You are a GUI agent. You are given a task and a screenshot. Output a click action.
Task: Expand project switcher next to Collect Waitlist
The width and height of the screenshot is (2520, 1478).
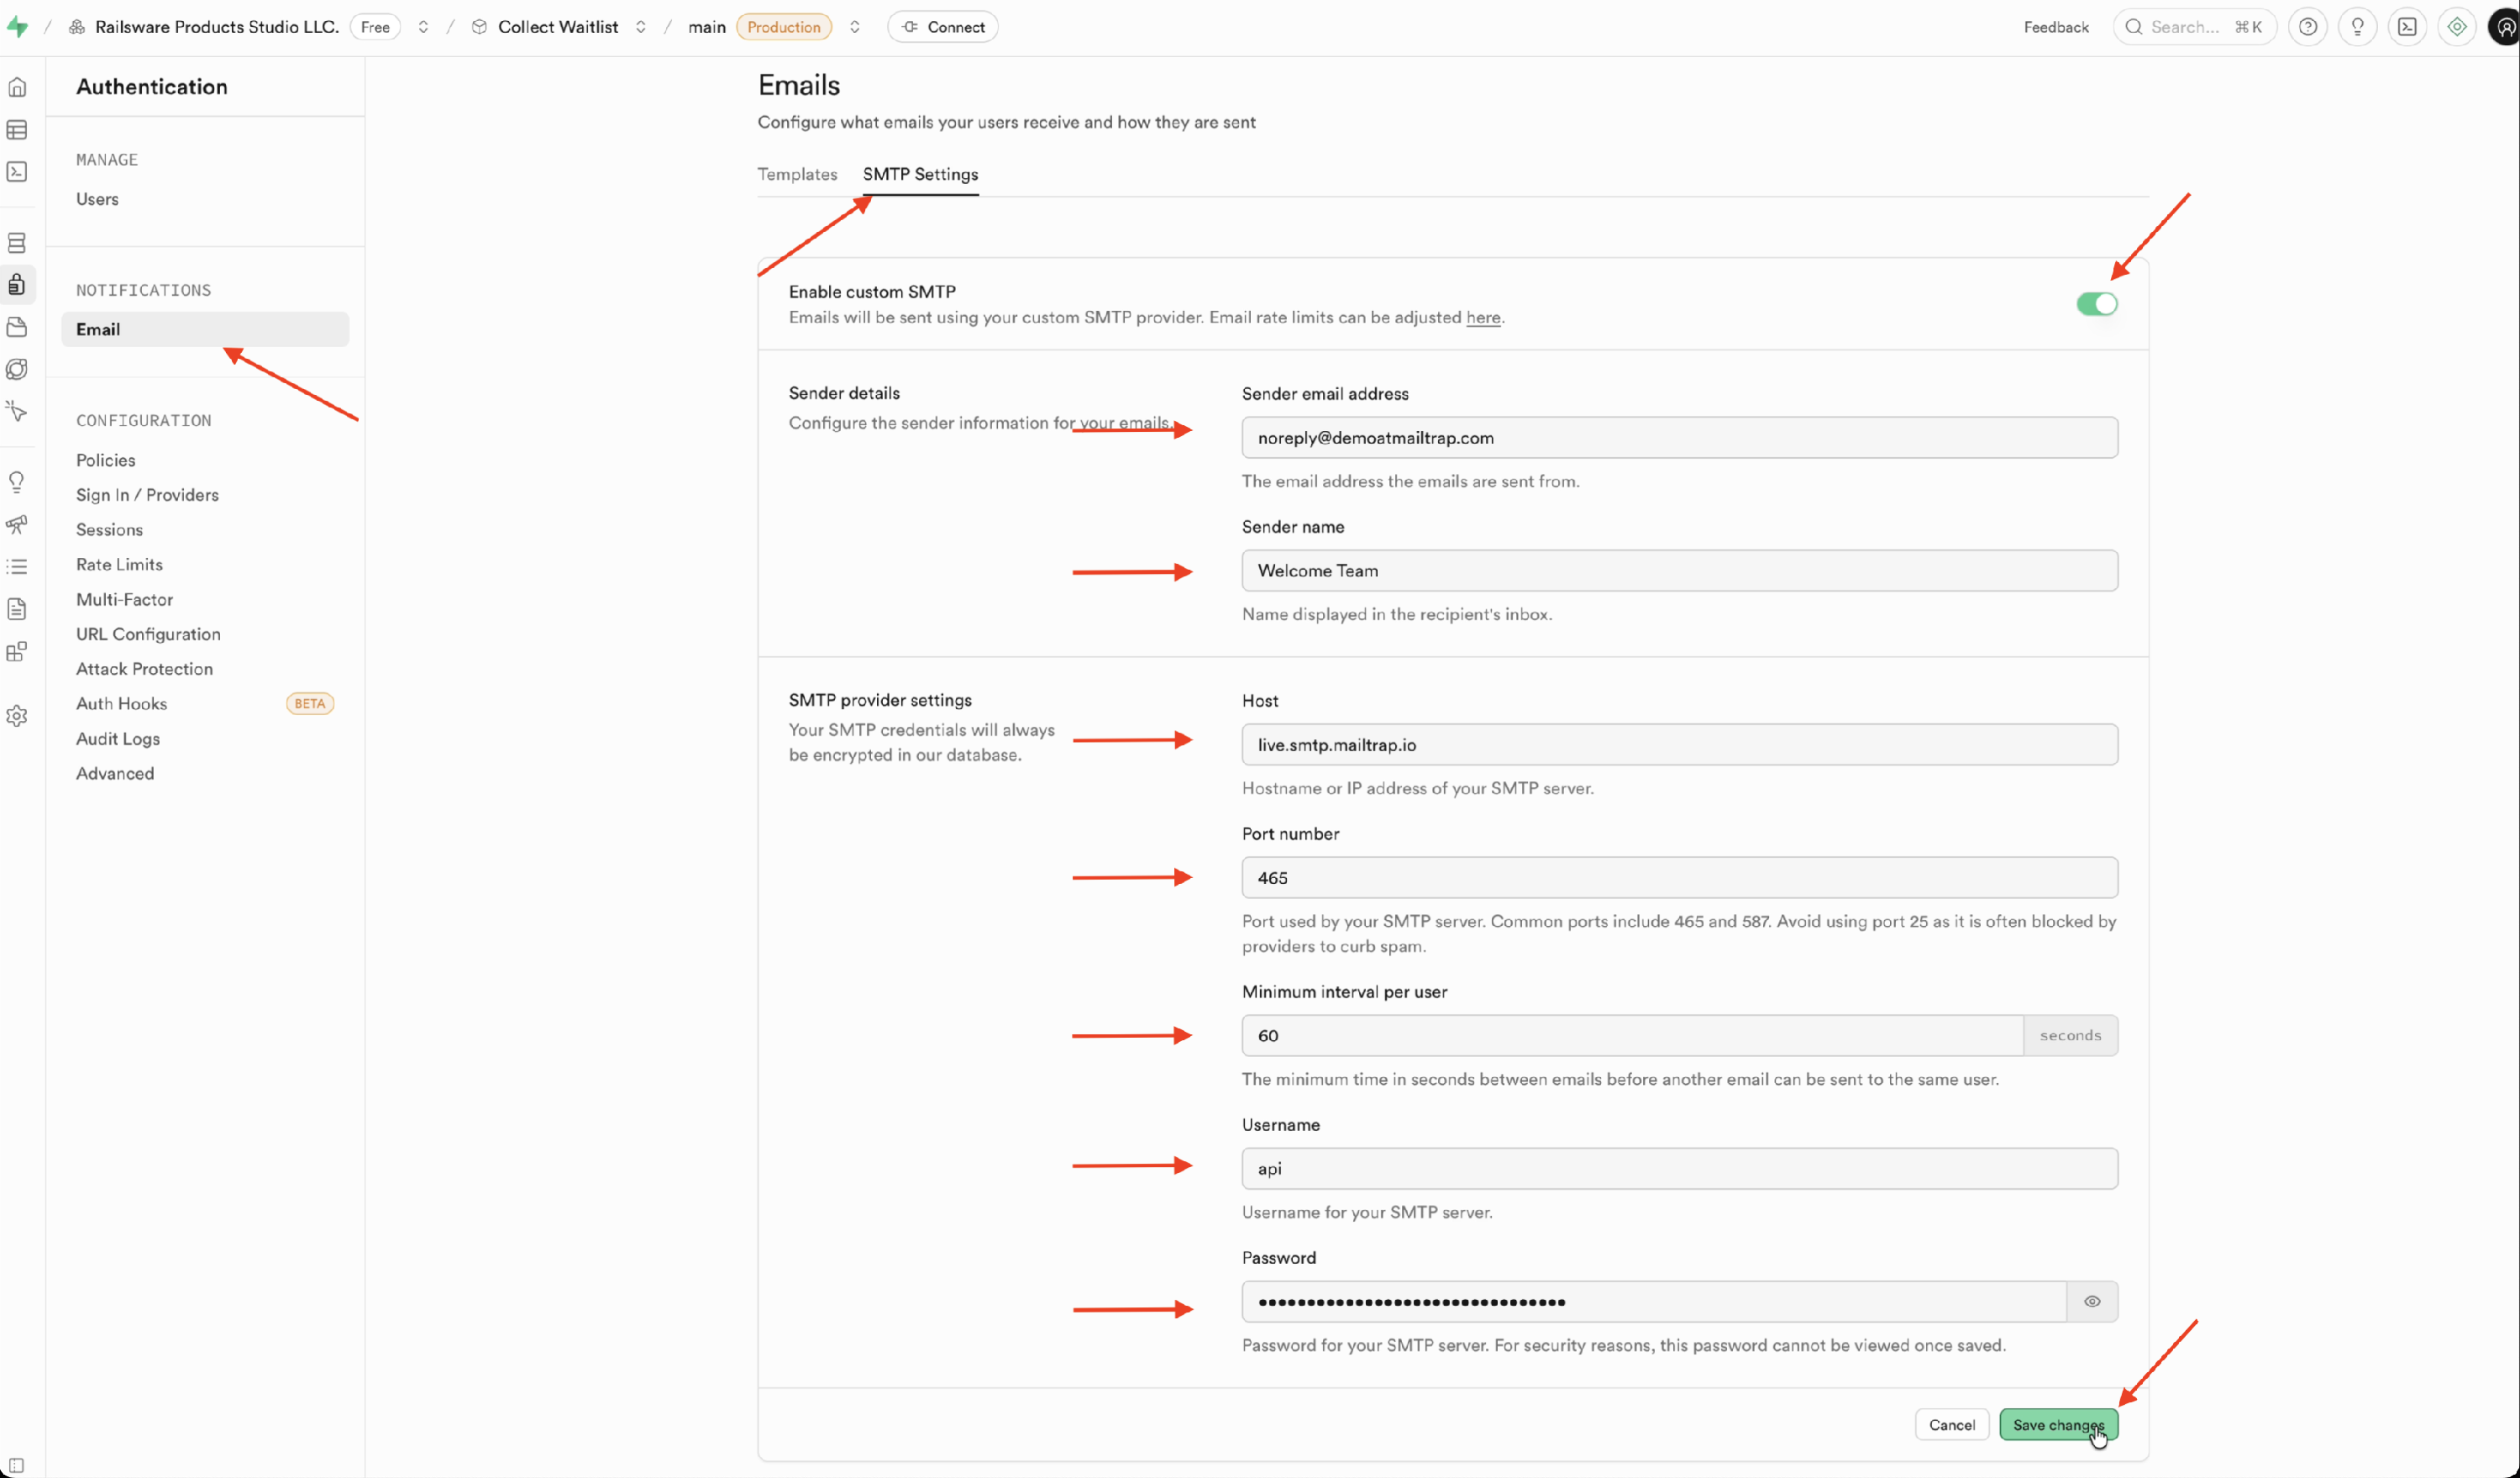(x=641, y=27)
